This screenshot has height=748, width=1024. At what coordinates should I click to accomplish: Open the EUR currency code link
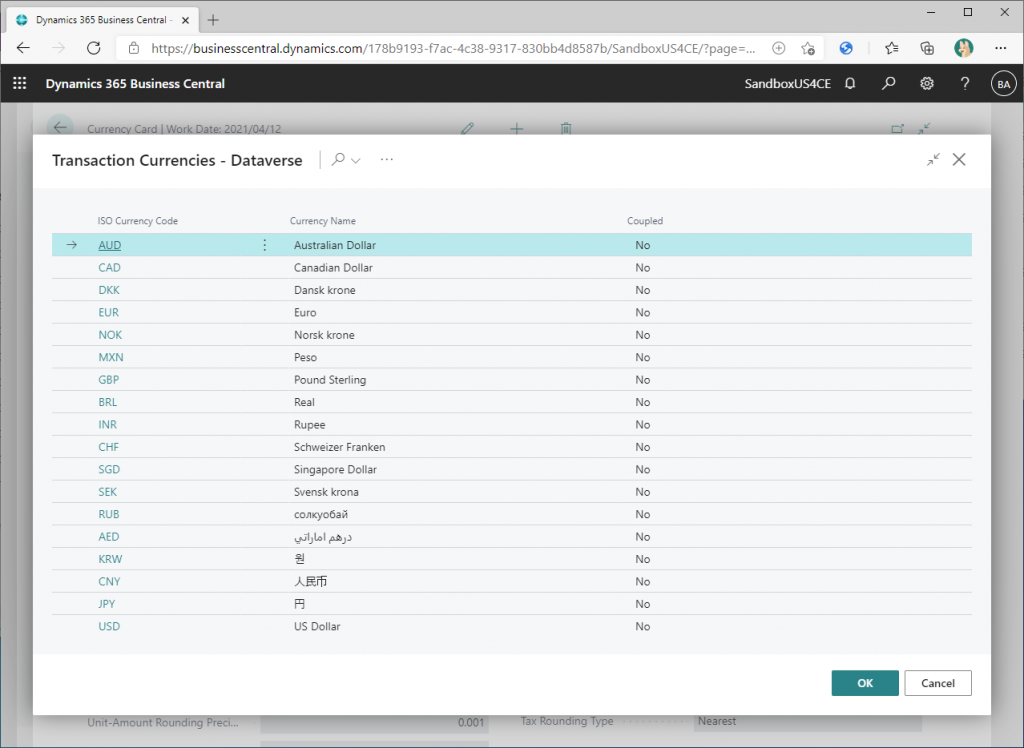108,313
